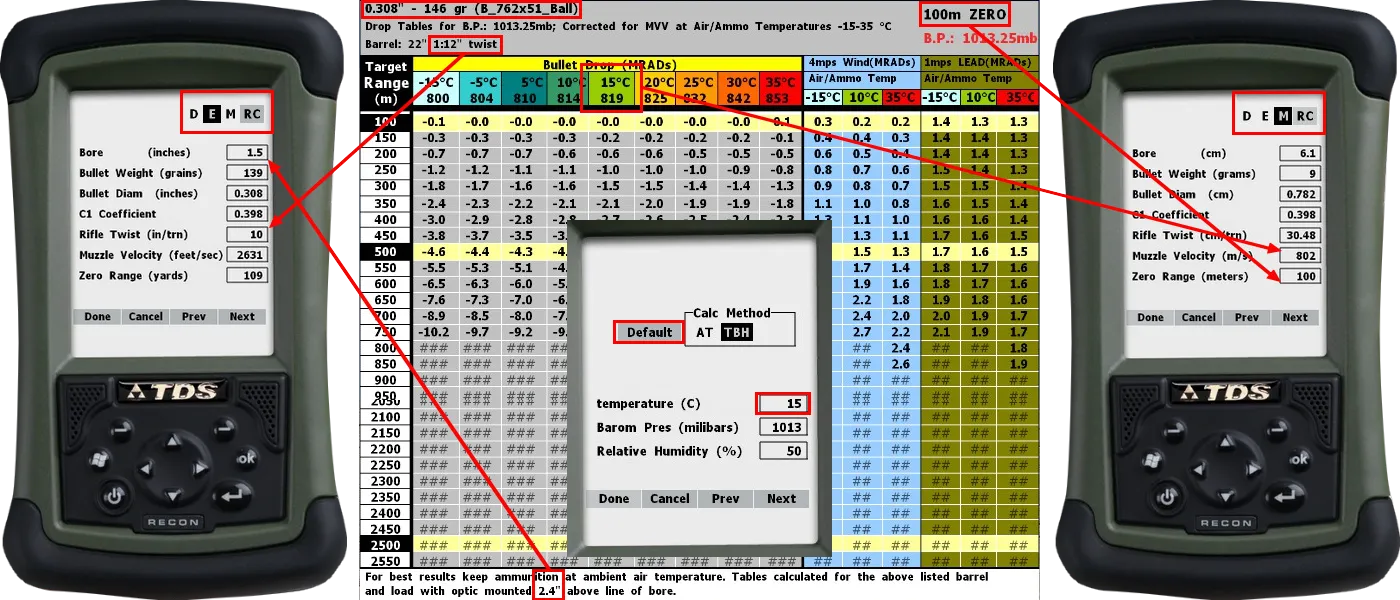Viewport: 1400px width, 600px height.
Task: Click the 2500 target range row label
Action: (385, 545)
